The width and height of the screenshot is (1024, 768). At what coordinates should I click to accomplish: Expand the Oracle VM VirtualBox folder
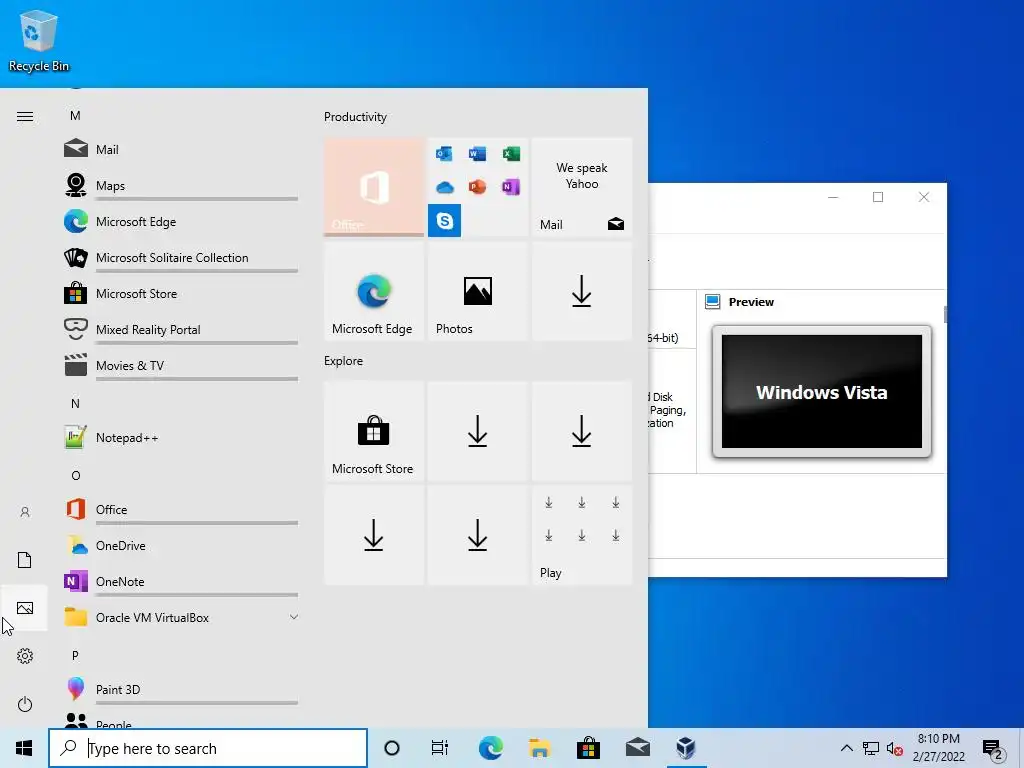[x=182, y=617]
